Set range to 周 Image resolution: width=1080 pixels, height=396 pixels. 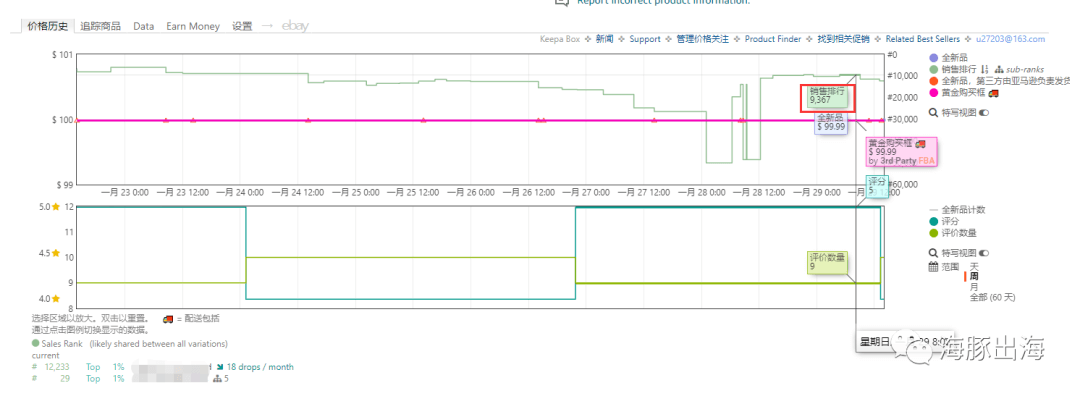tap(974, 276)
